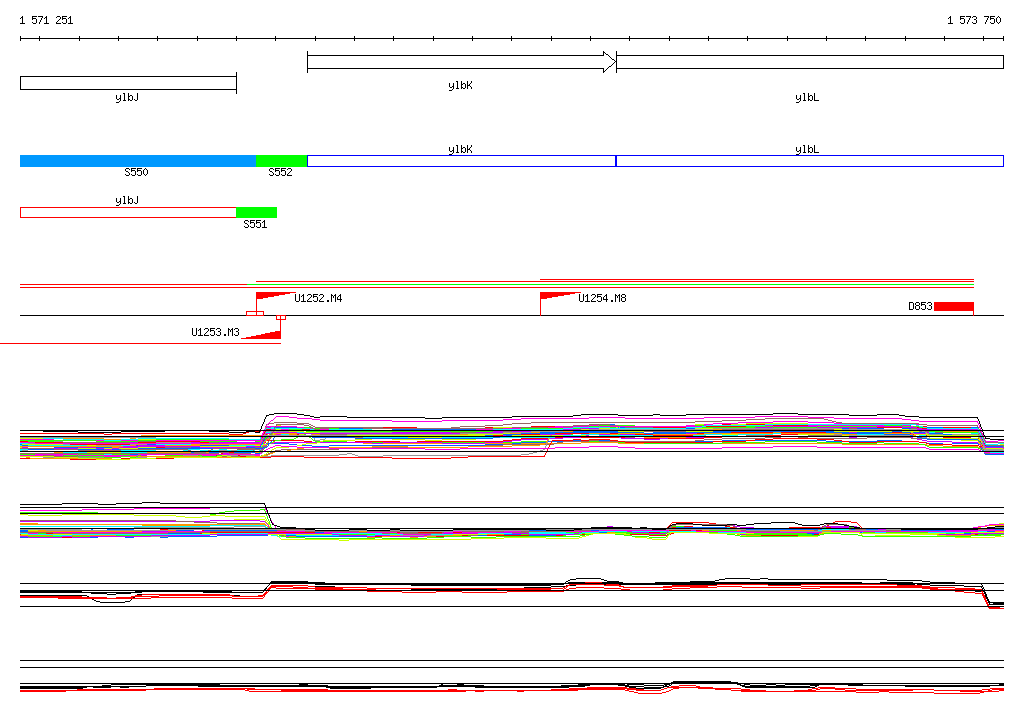Click the green S552 segment
Image resolution: width=1024 pixels, height=714 pixels.
[281, 161]
